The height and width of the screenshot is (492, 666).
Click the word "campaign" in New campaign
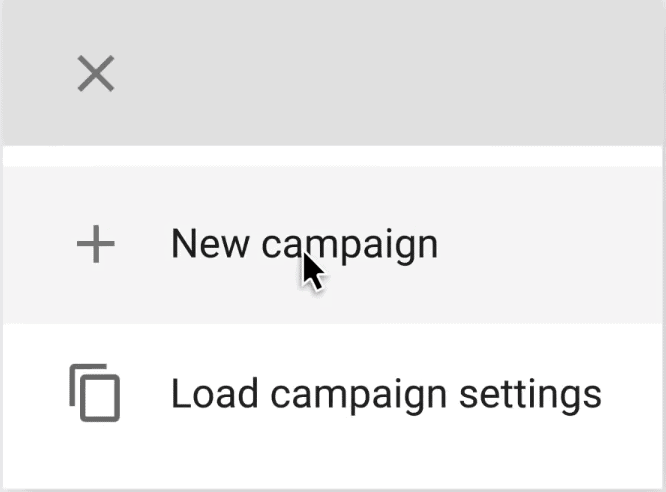350,248
